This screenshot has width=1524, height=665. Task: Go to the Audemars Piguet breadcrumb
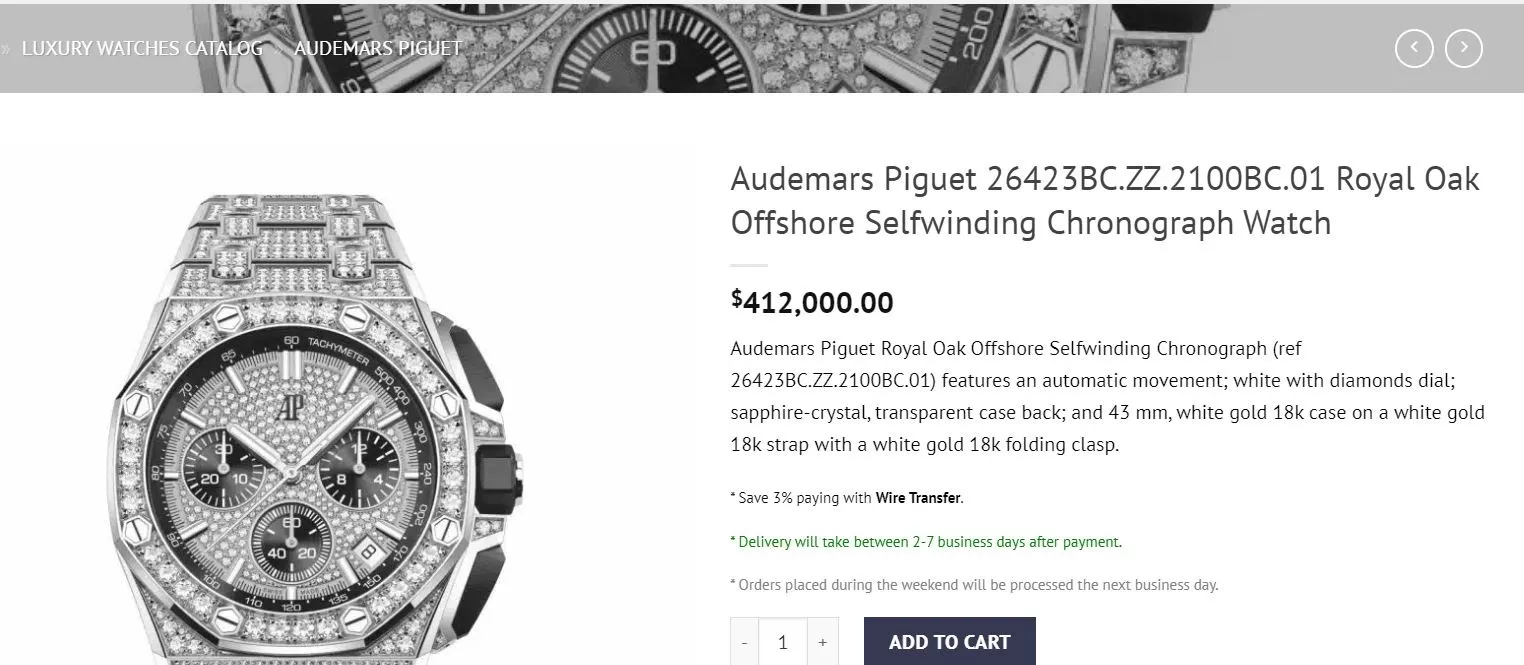[378, 48]
